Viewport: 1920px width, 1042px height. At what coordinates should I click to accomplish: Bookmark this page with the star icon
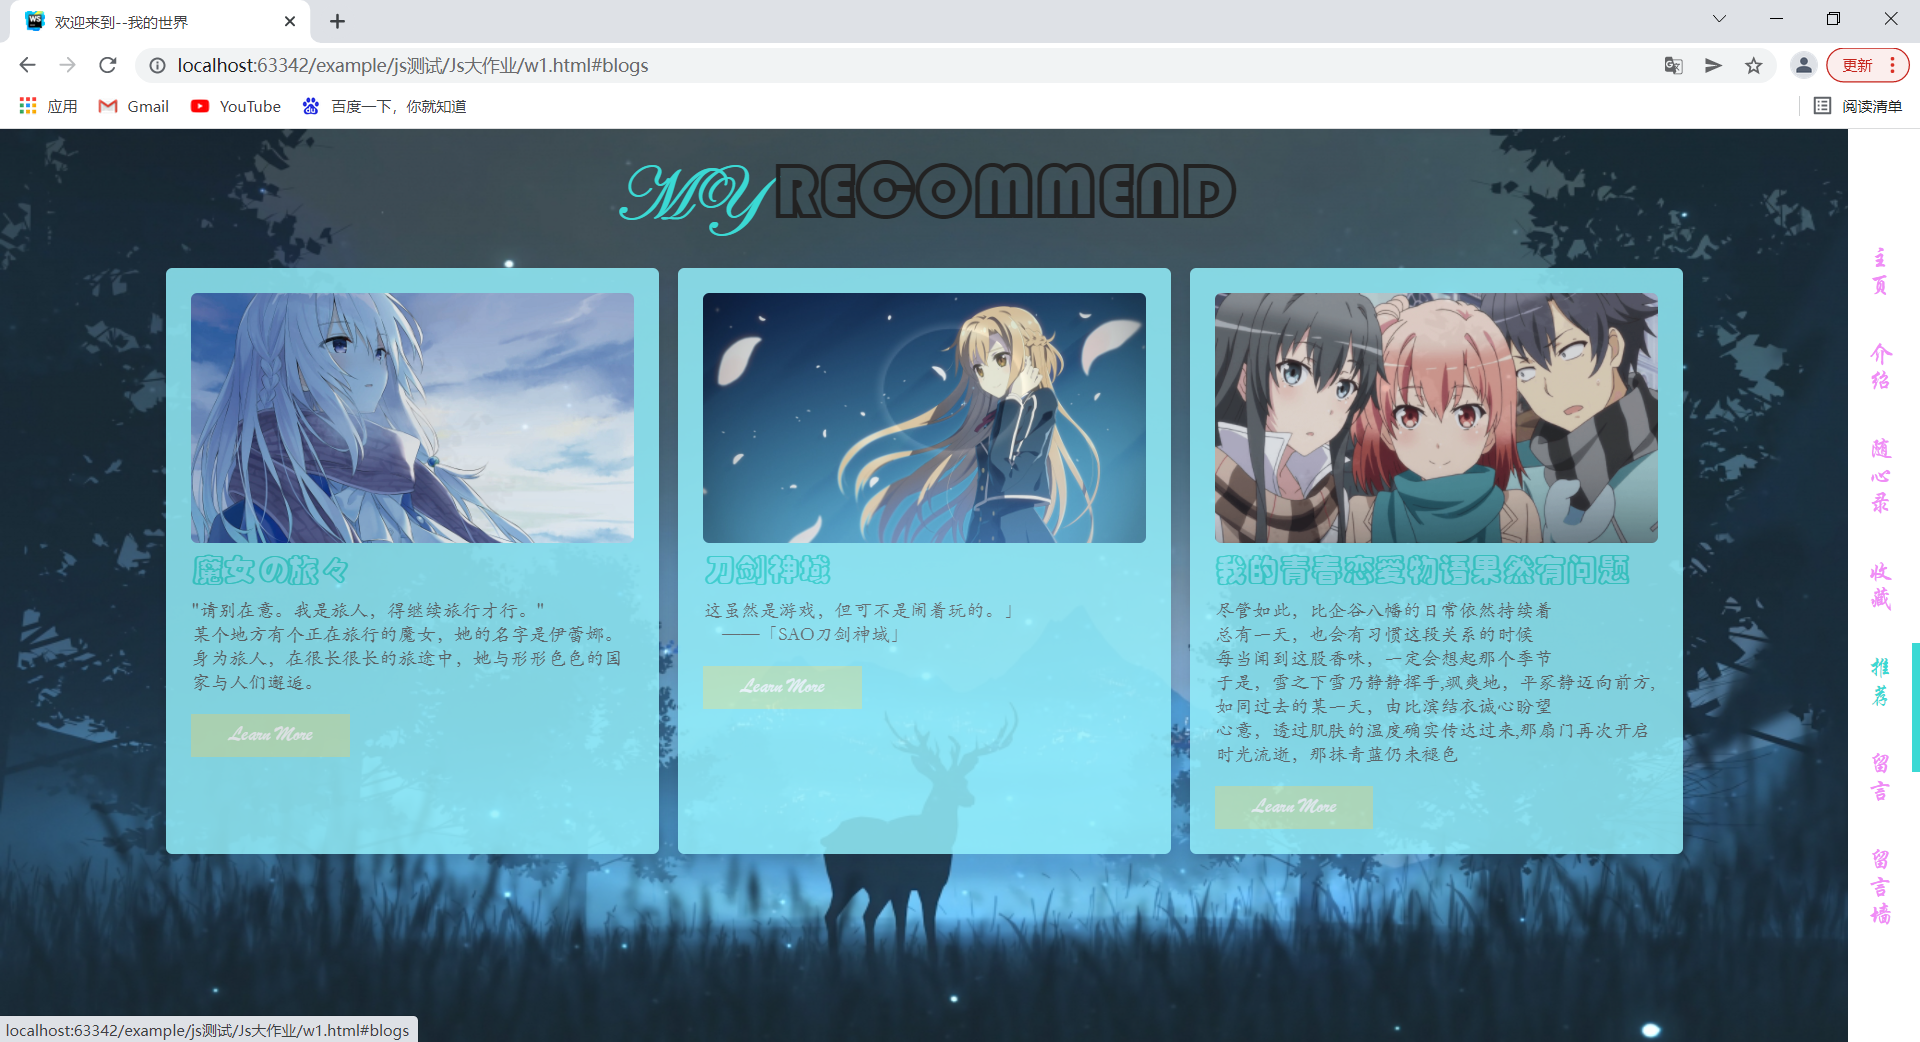(1753, 65)
